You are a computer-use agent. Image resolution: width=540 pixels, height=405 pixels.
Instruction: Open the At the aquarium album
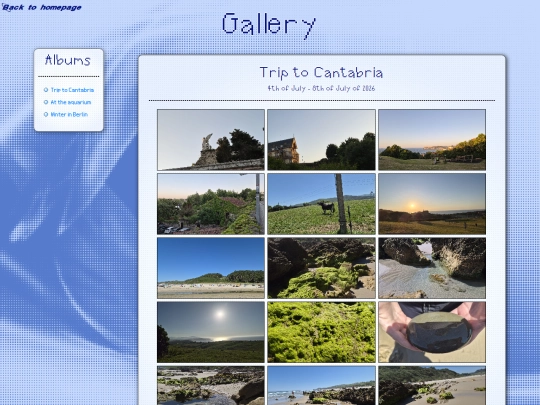pyautogui.click(x=71, y=102)
